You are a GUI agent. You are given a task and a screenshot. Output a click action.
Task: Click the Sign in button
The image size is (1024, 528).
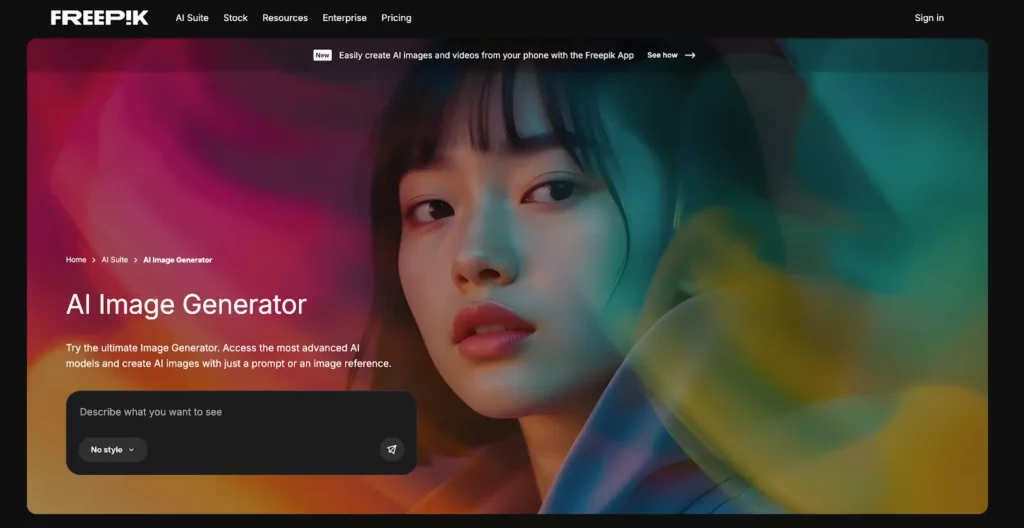click(929, 18)
